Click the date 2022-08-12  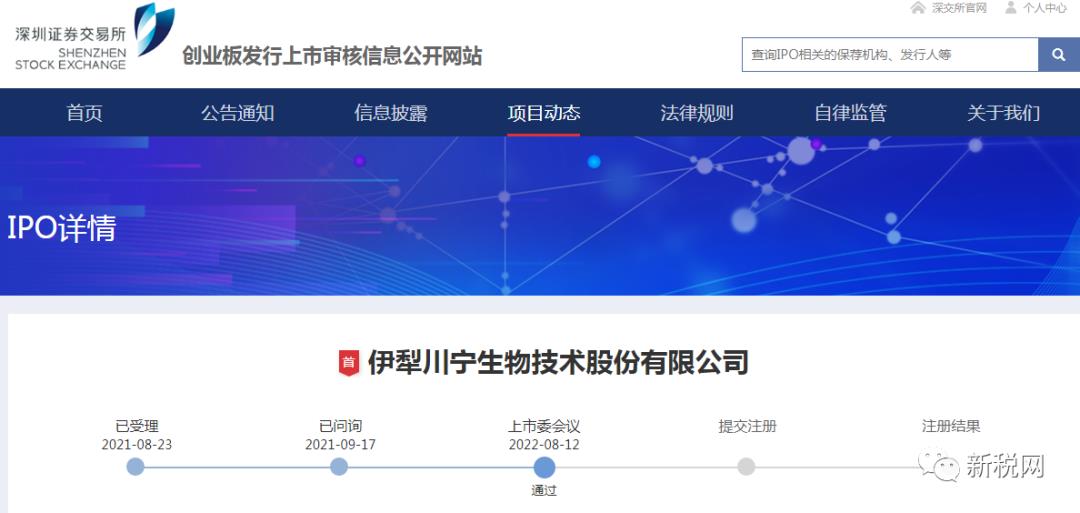[x=544, y=445]
